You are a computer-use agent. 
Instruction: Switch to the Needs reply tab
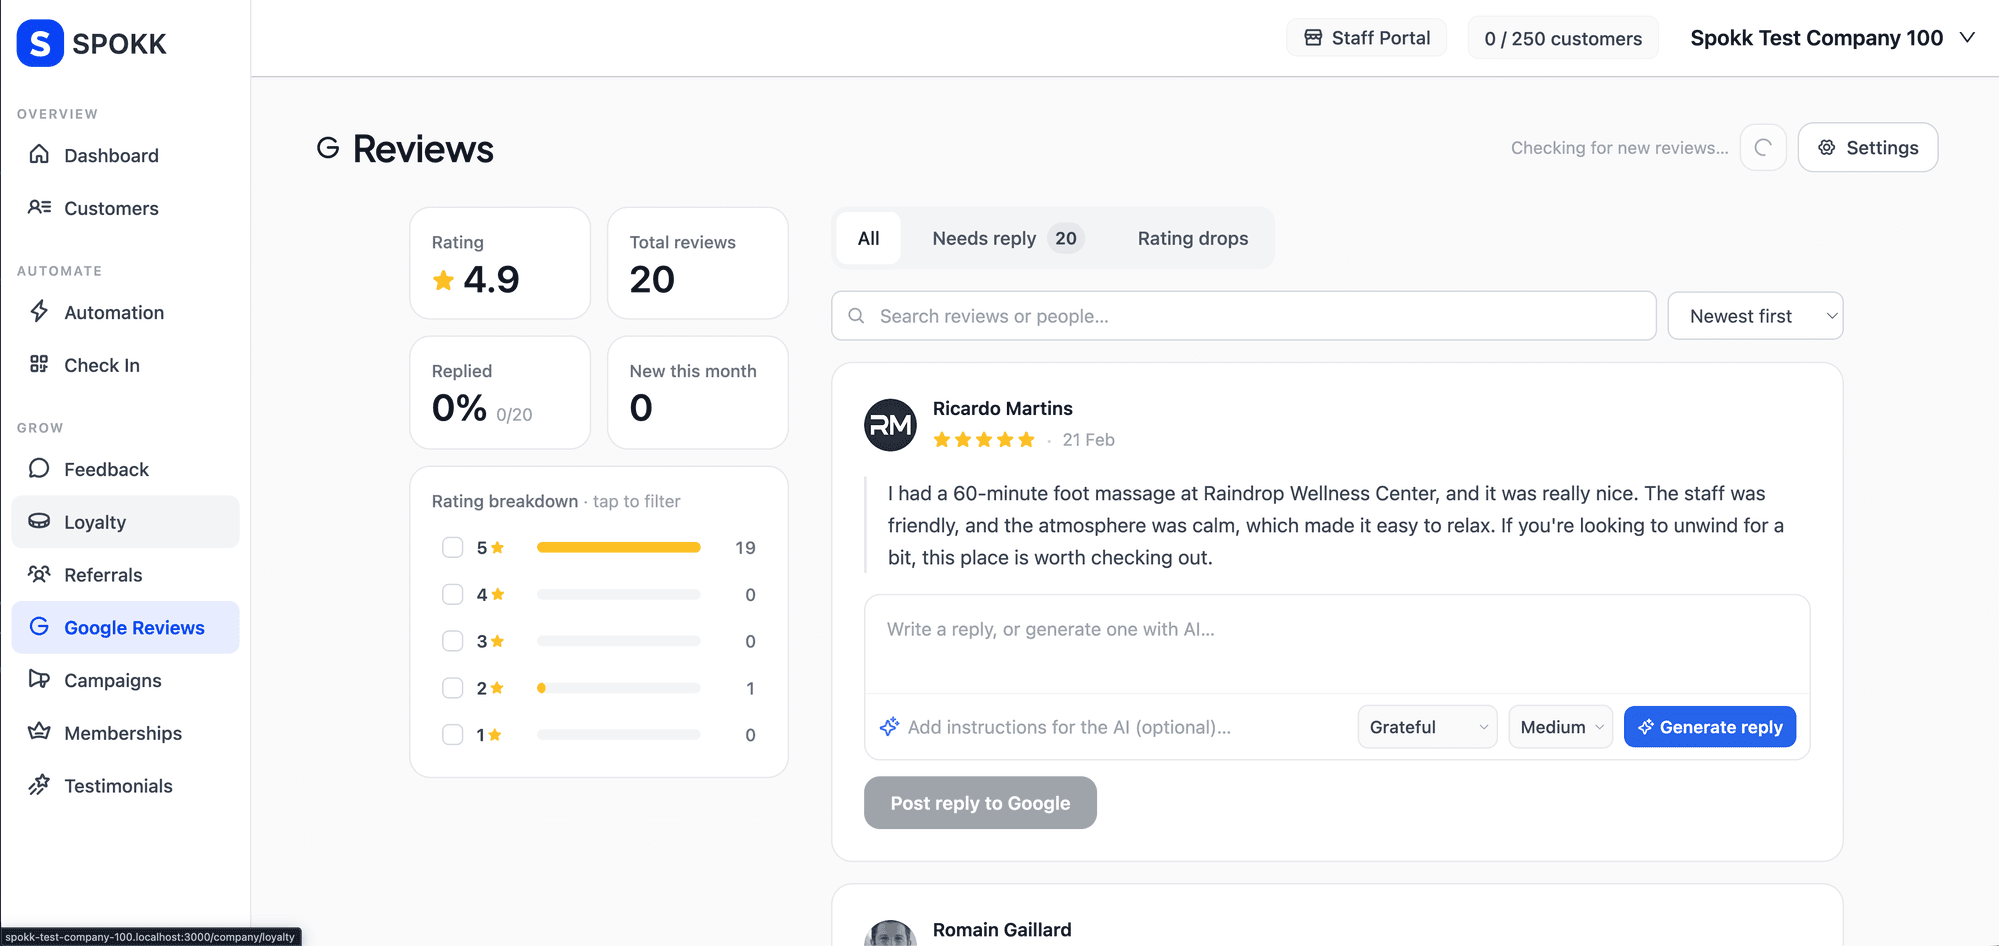(1007, 238)
